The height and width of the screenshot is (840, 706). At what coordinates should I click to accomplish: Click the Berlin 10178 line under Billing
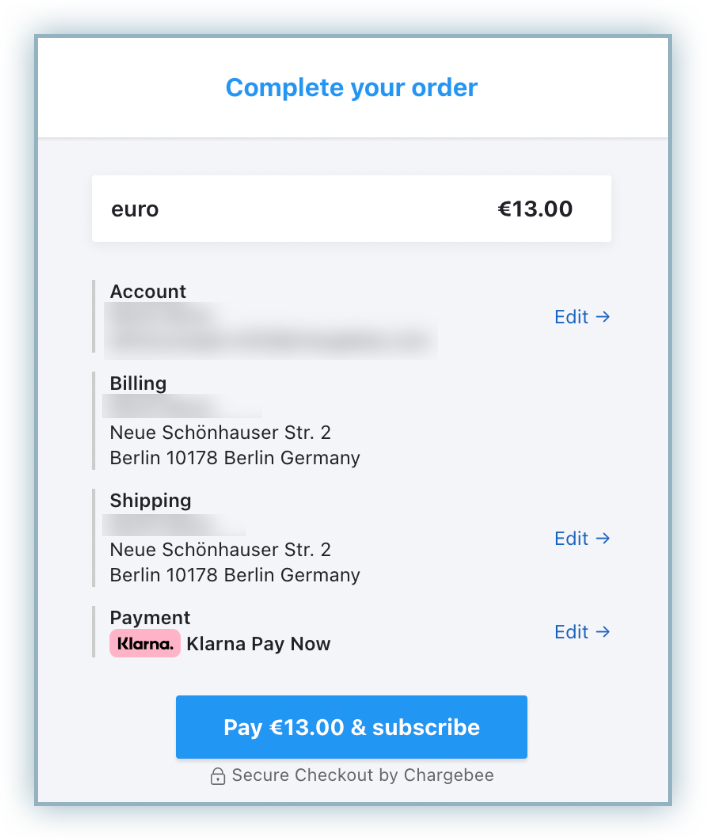tap(235, 459)
